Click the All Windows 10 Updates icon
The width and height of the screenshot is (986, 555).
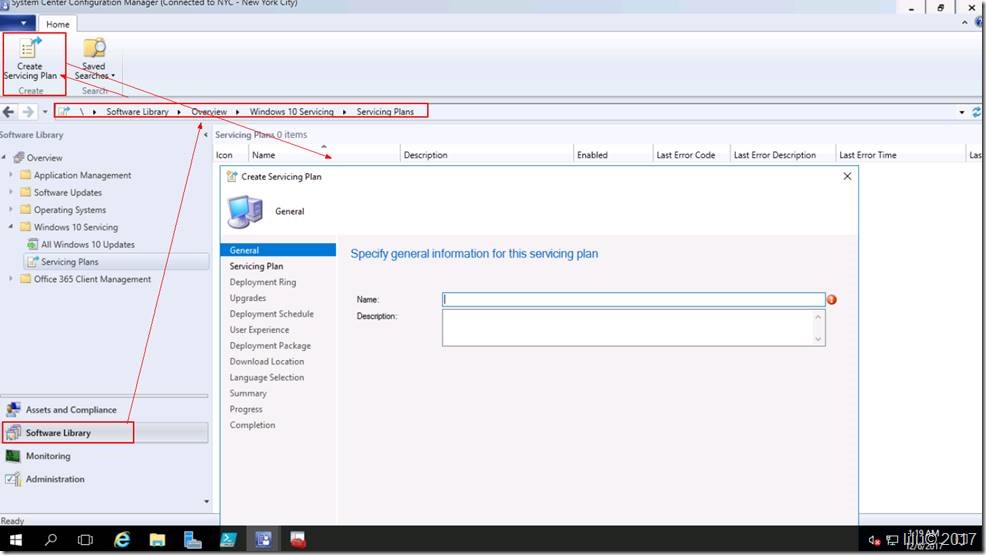33,244
